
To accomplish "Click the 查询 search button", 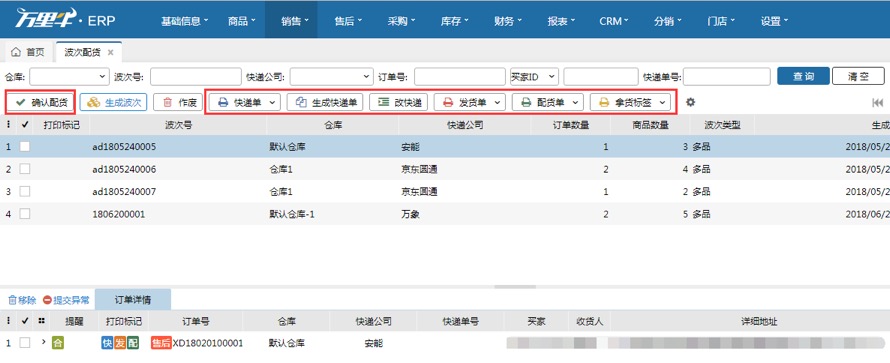I will (803, 76).
